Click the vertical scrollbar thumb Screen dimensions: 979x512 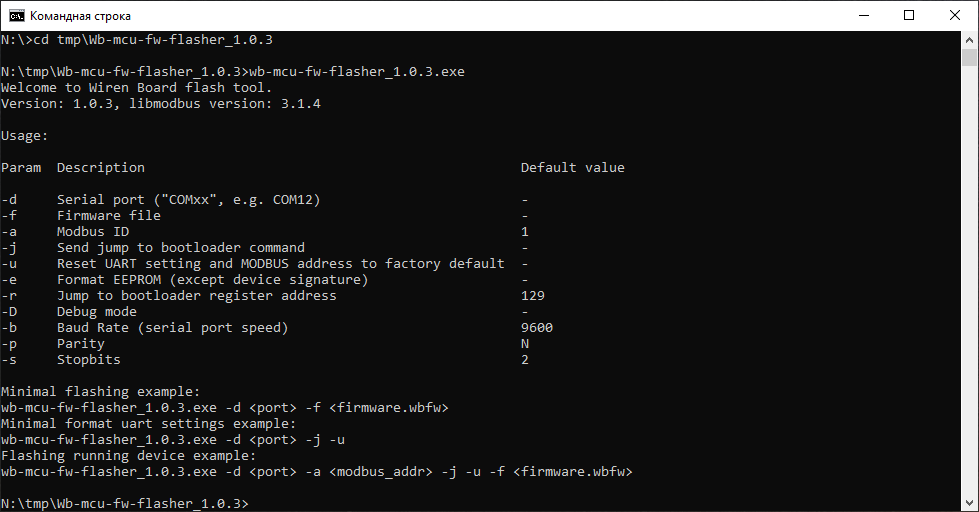970,59
